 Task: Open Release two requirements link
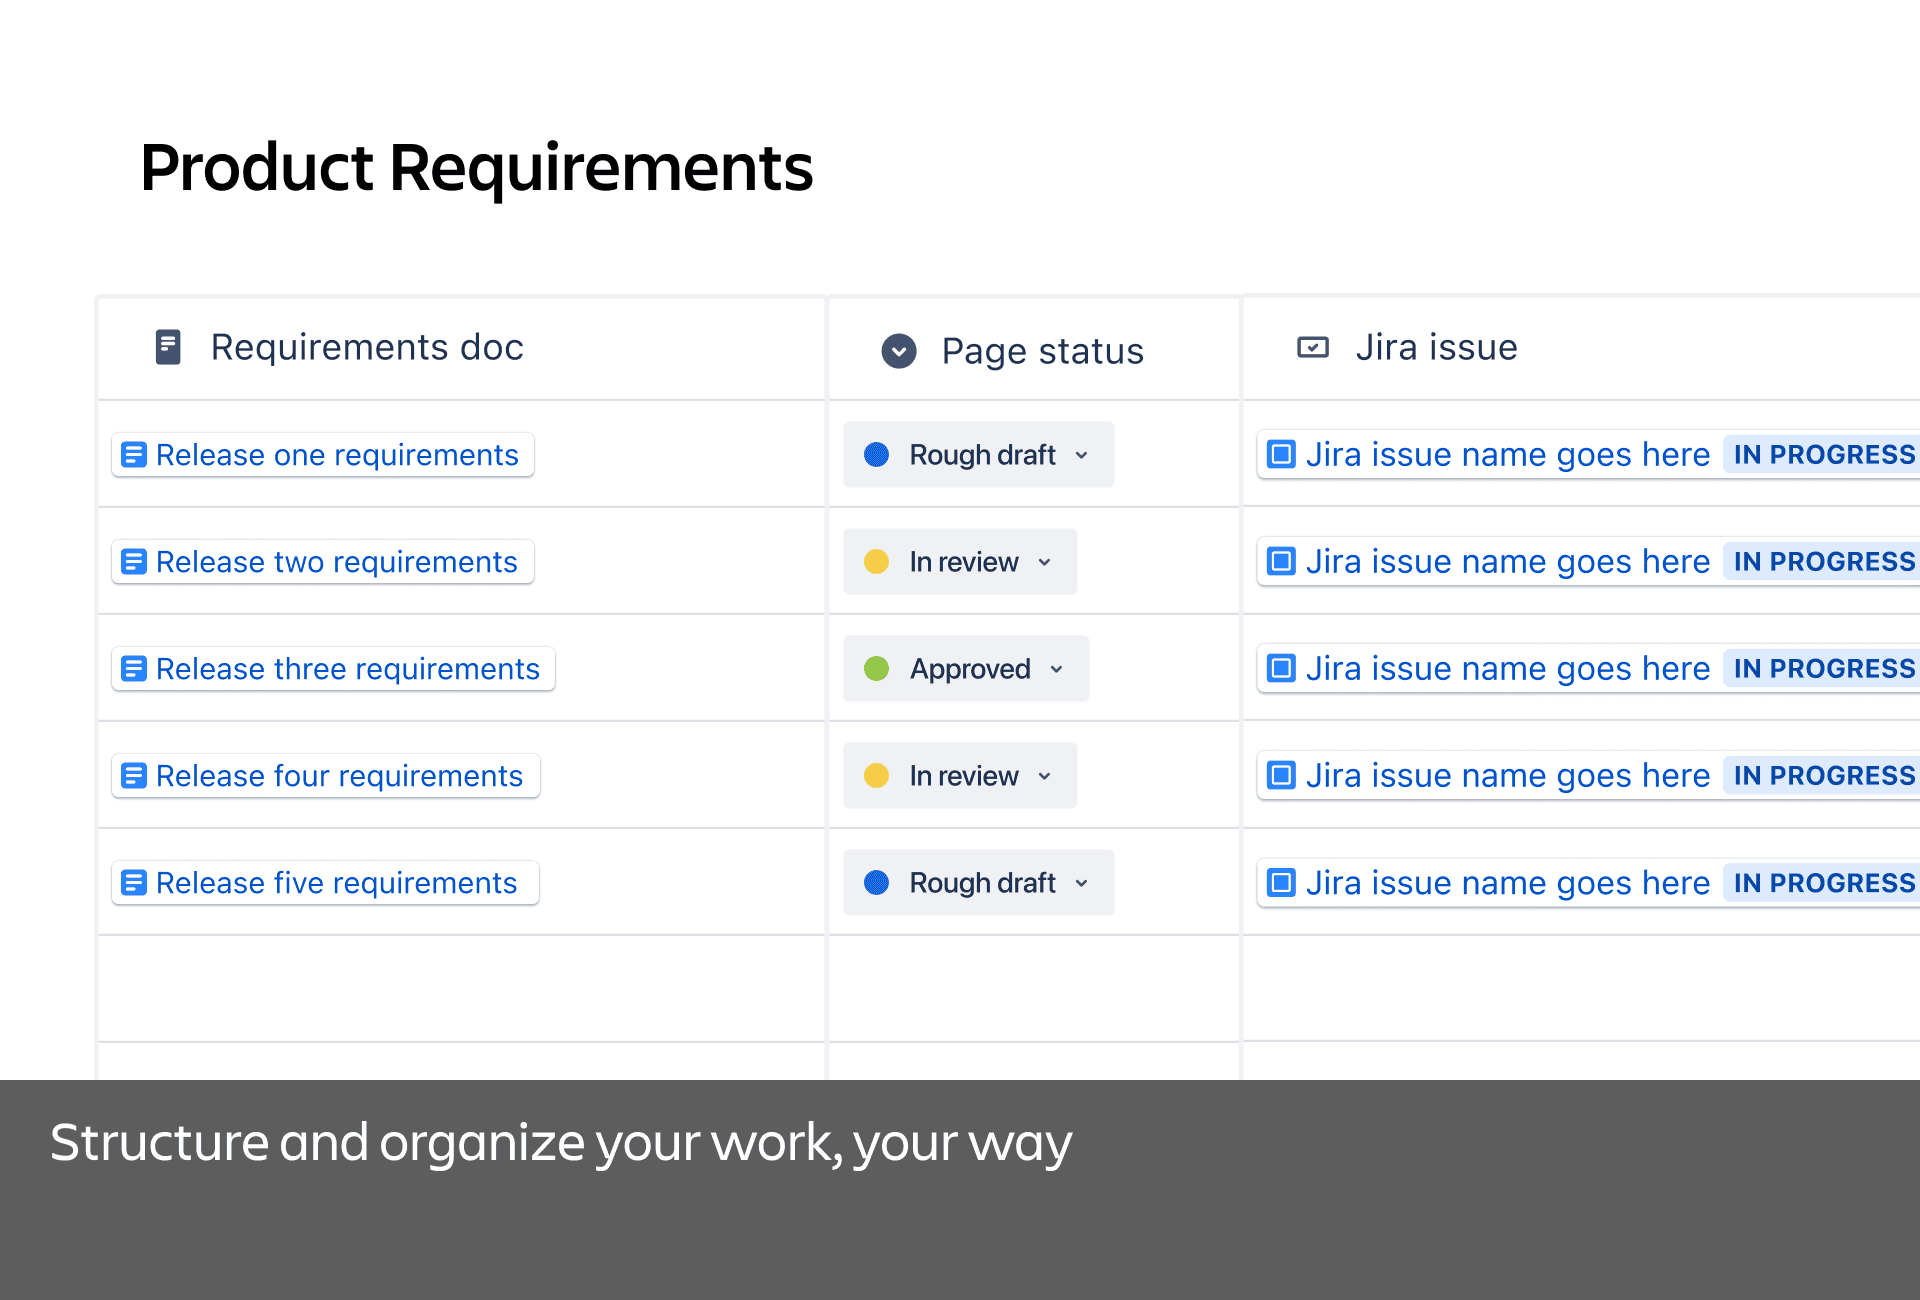[336, 562]
